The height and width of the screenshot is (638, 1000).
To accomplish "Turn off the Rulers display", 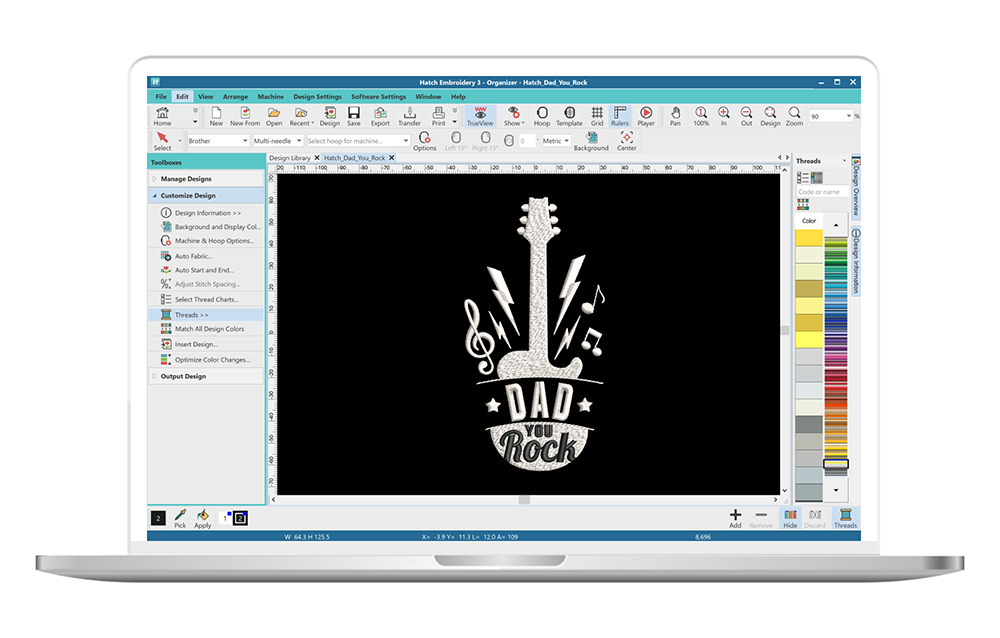I will pos(620,116).
